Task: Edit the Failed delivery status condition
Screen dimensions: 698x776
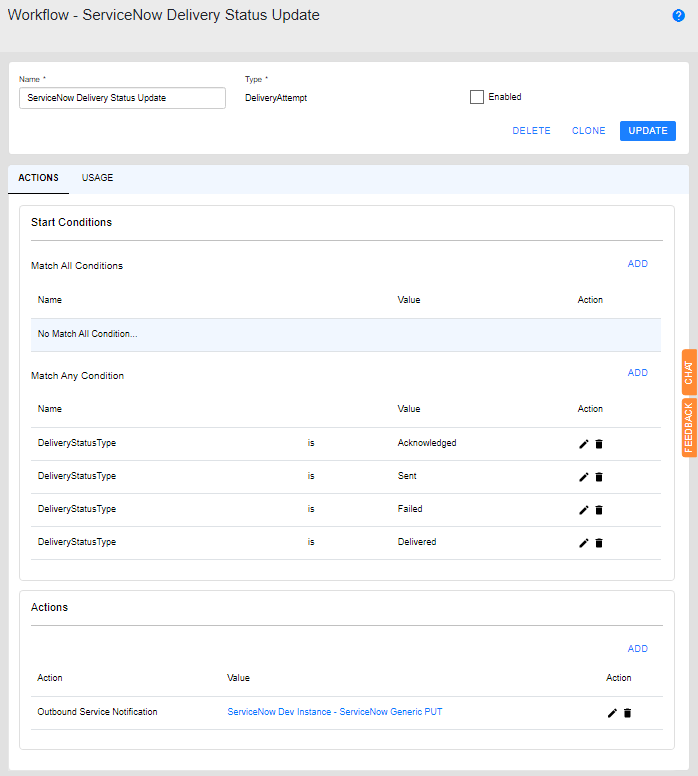Action: click(584, 510)
